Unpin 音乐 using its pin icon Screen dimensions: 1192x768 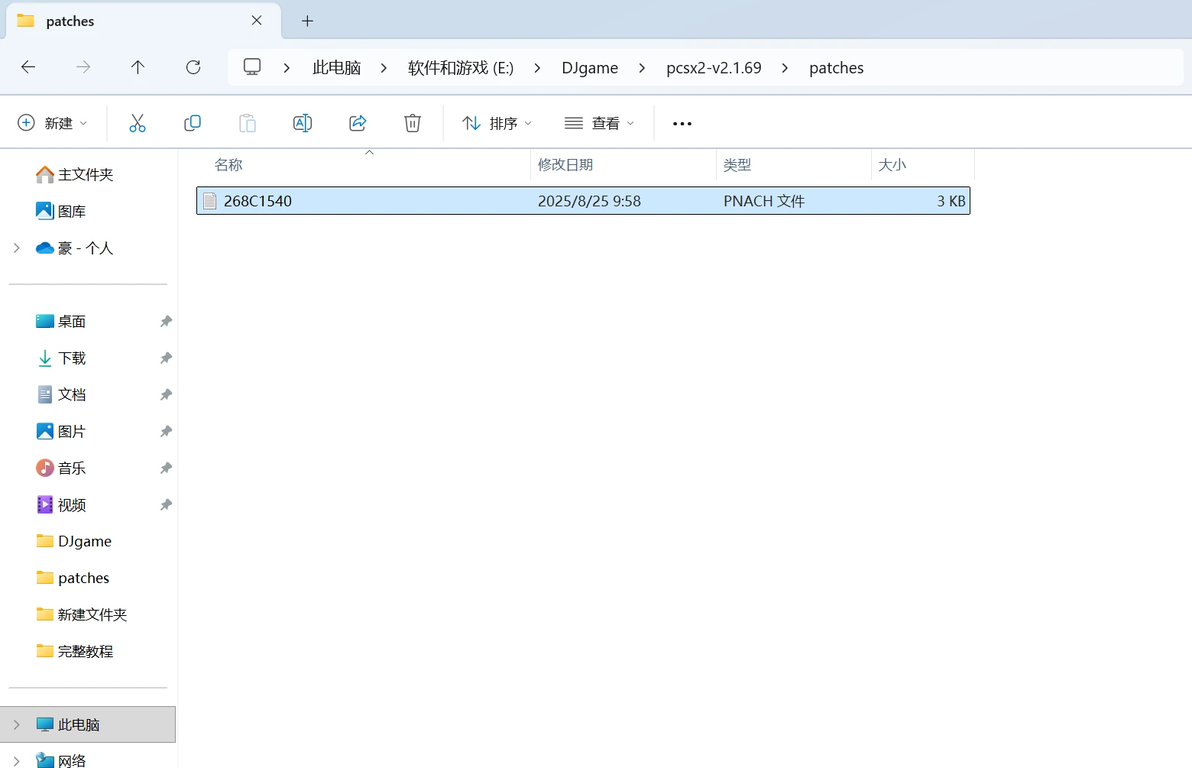coord(166,468)
